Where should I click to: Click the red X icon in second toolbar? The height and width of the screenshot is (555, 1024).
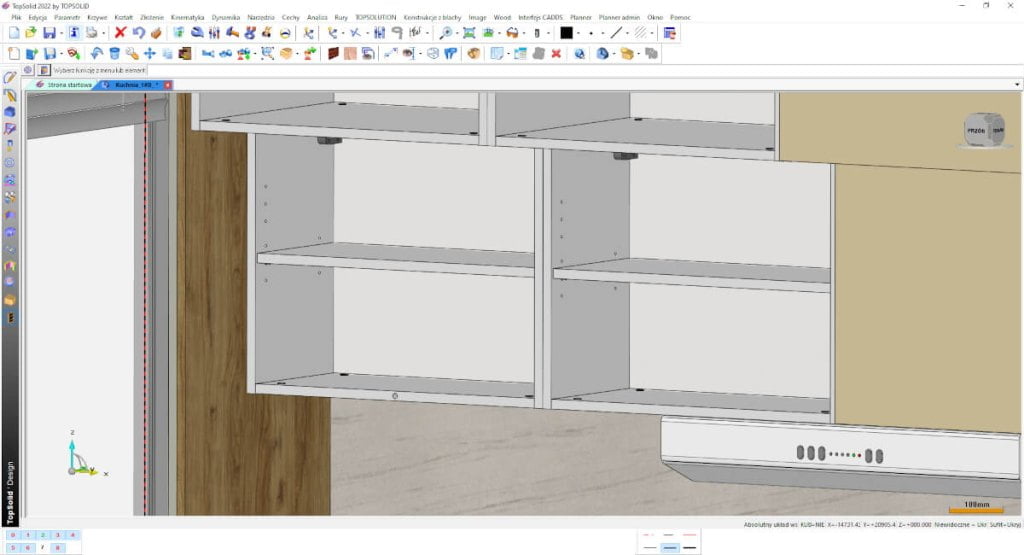[x=556, y=54]
